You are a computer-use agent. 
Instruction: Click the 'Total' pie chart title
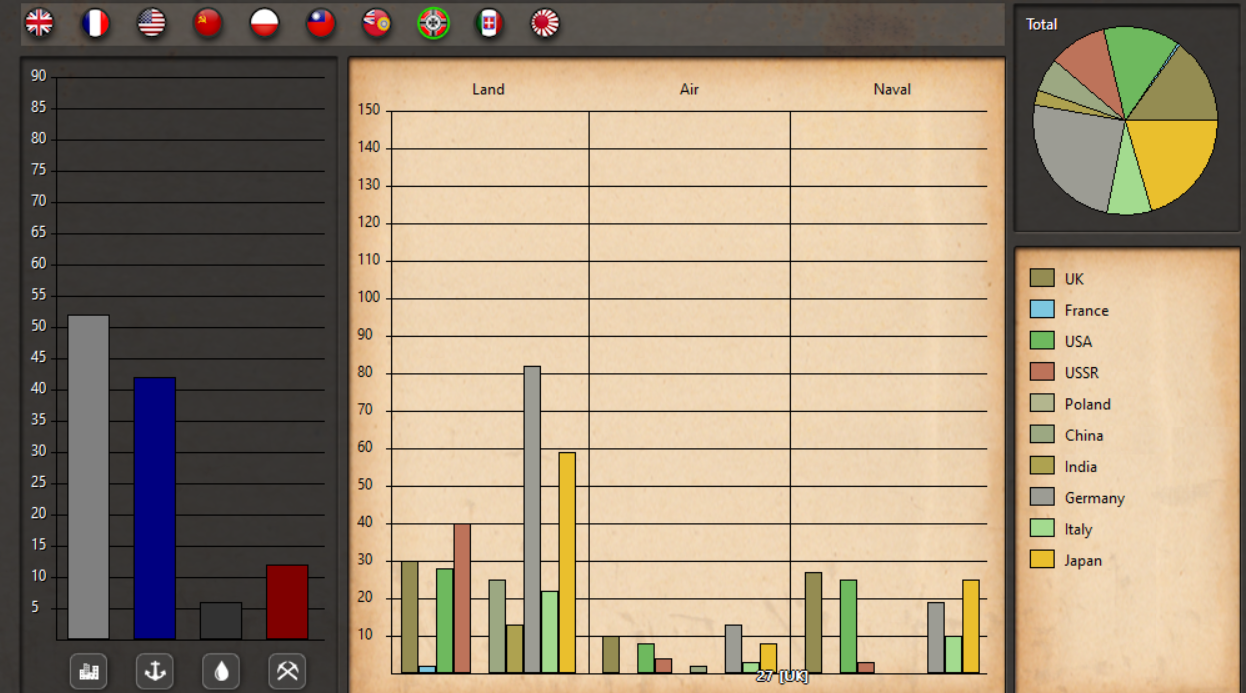click(x=1041, y=24)
